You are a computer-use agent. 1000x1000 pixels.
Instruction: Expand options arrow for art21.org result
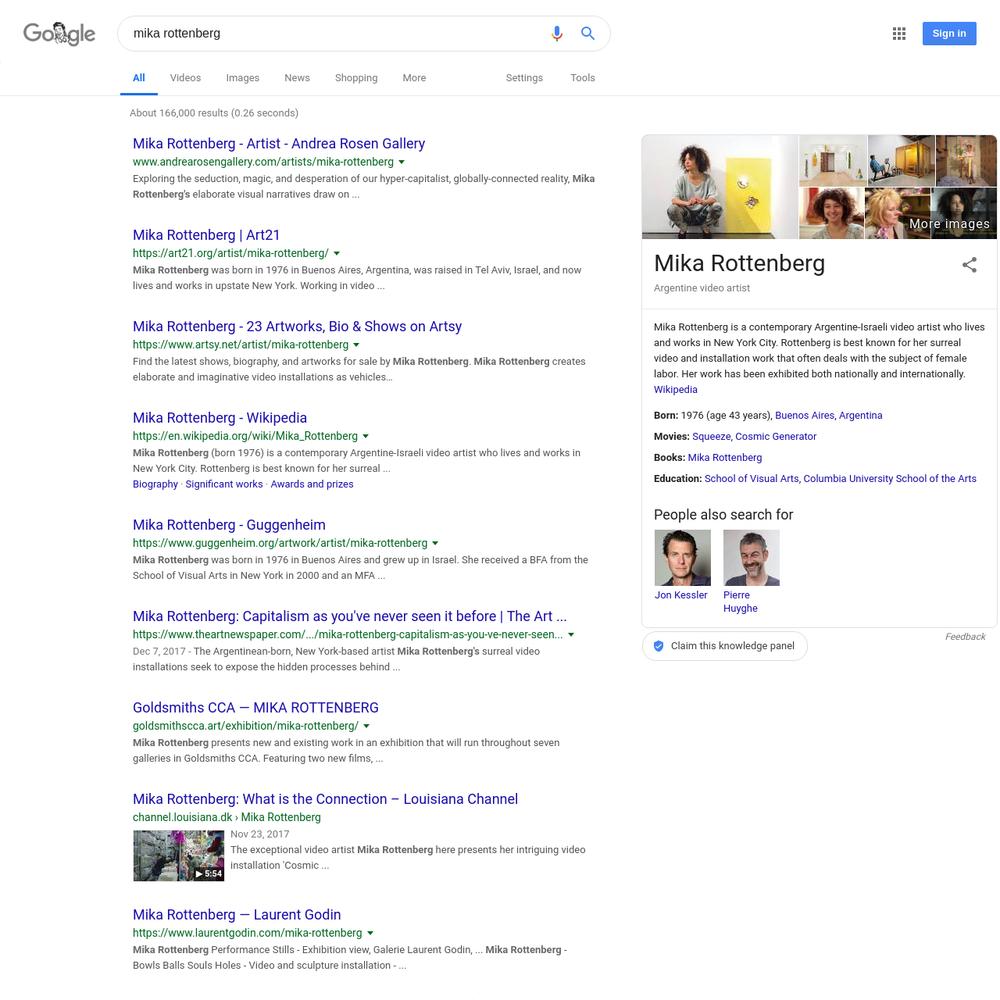(337, 253)
